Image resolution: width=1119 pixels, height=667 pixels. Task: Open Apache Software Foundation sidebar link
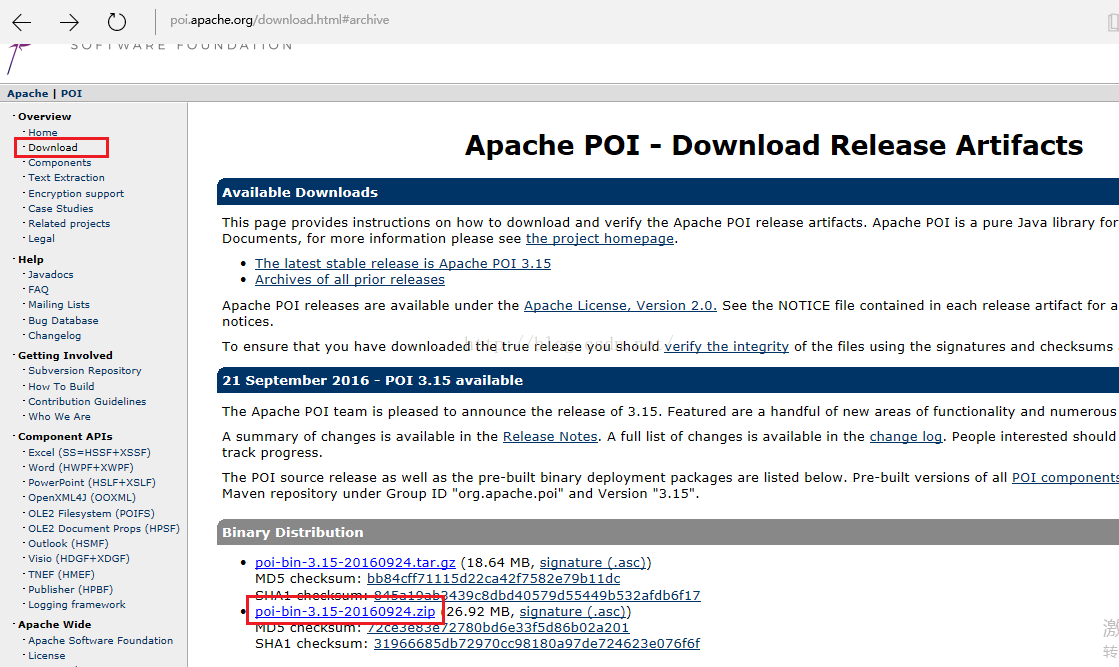[x=100, y=641]
